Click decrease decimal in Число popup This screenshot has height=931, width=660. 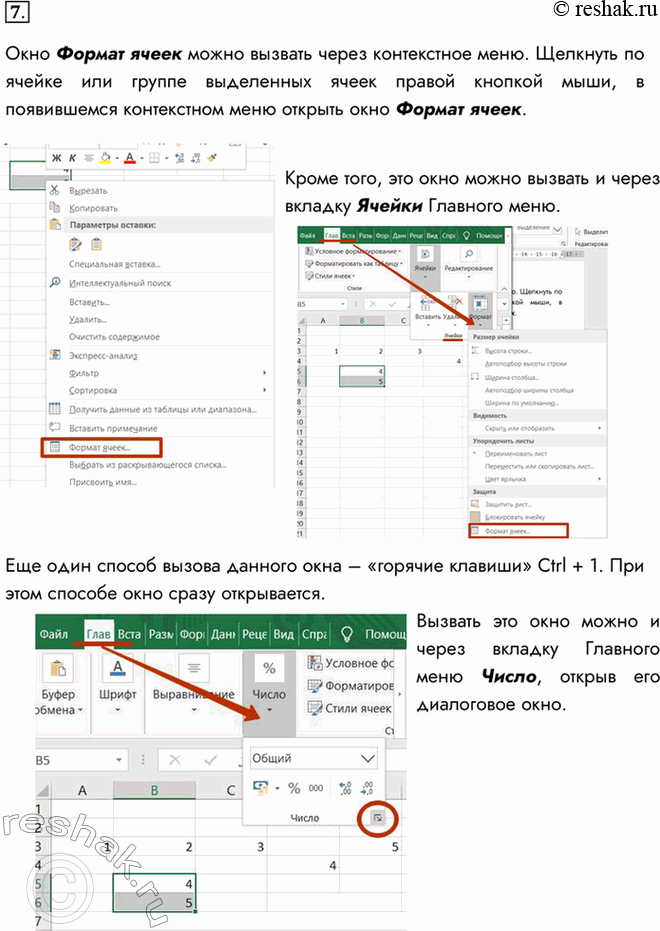coord(367,788)
